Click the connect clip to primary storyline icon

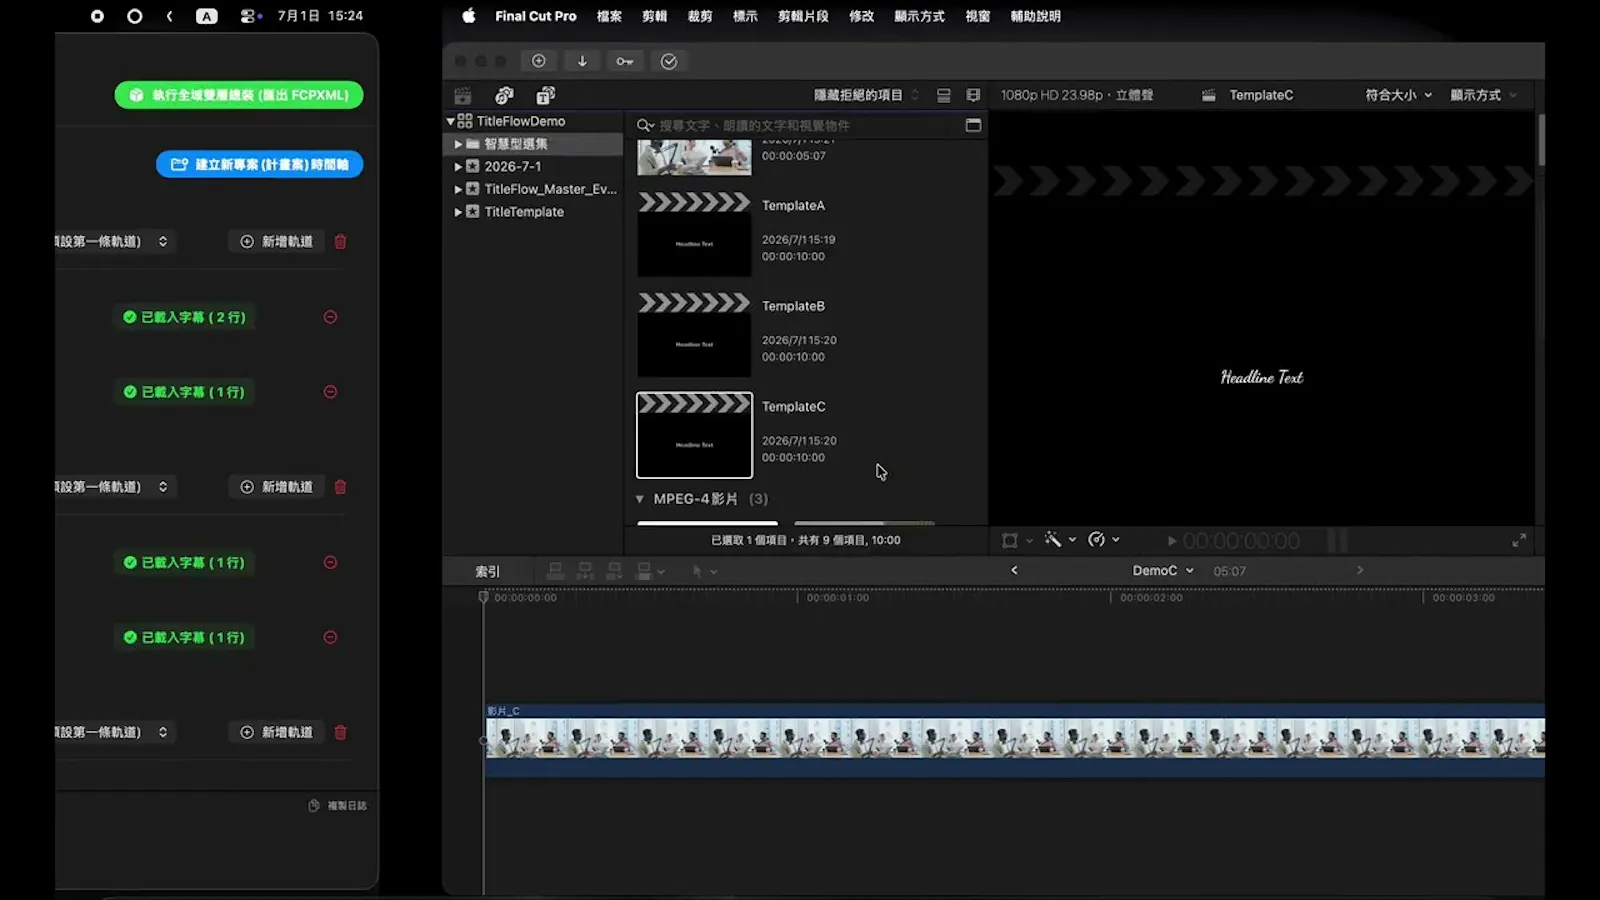click(x=555, y=571)
